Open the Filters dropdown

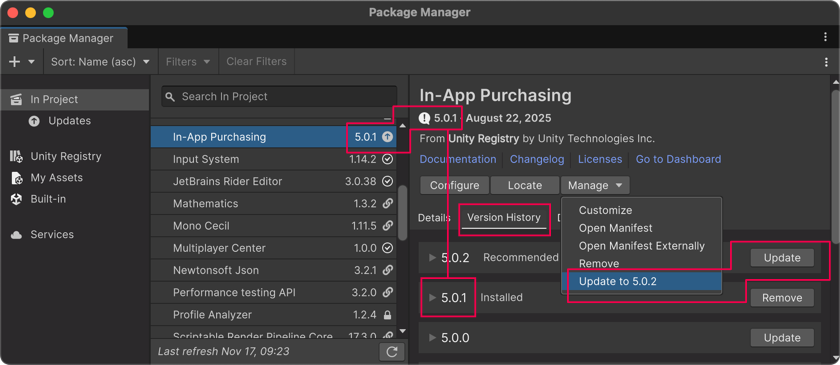189,62
